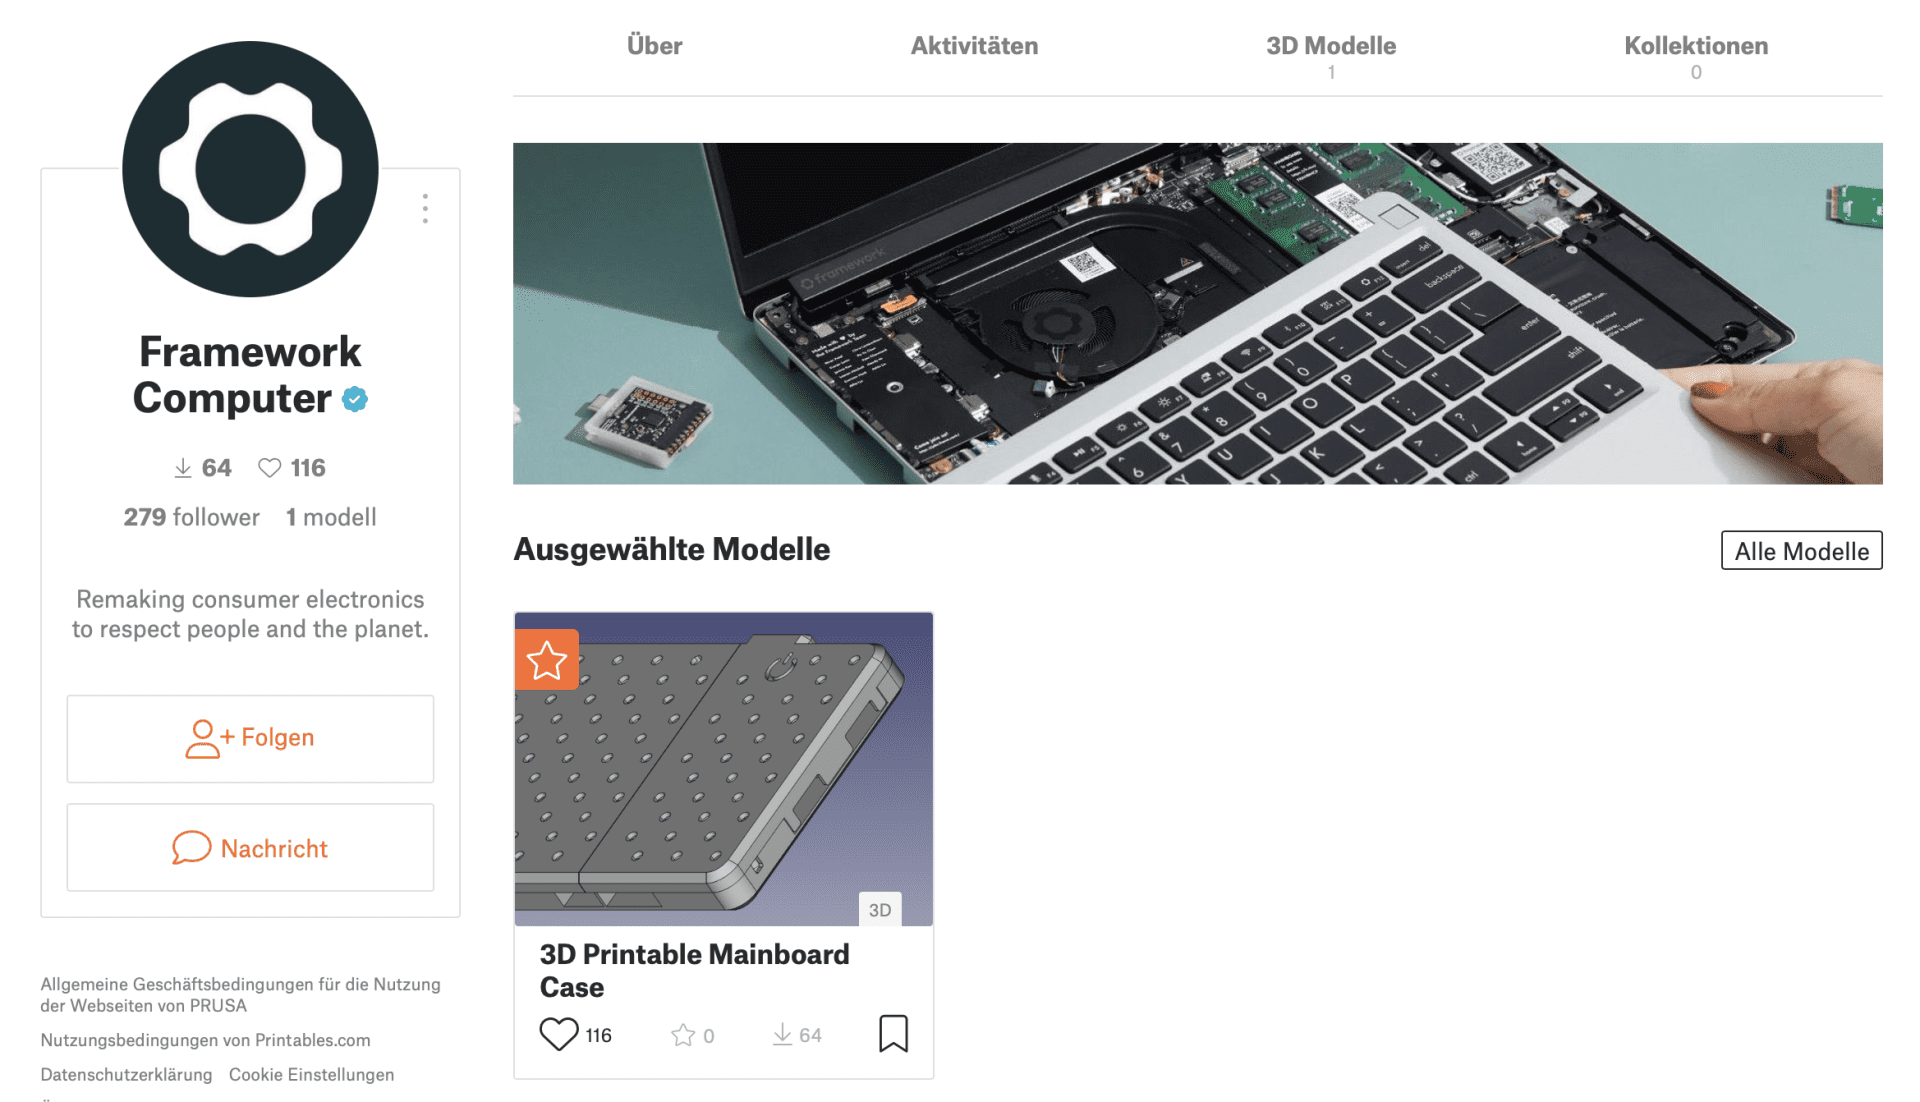Send a message via Nachricht button

[x=250, y=848]
